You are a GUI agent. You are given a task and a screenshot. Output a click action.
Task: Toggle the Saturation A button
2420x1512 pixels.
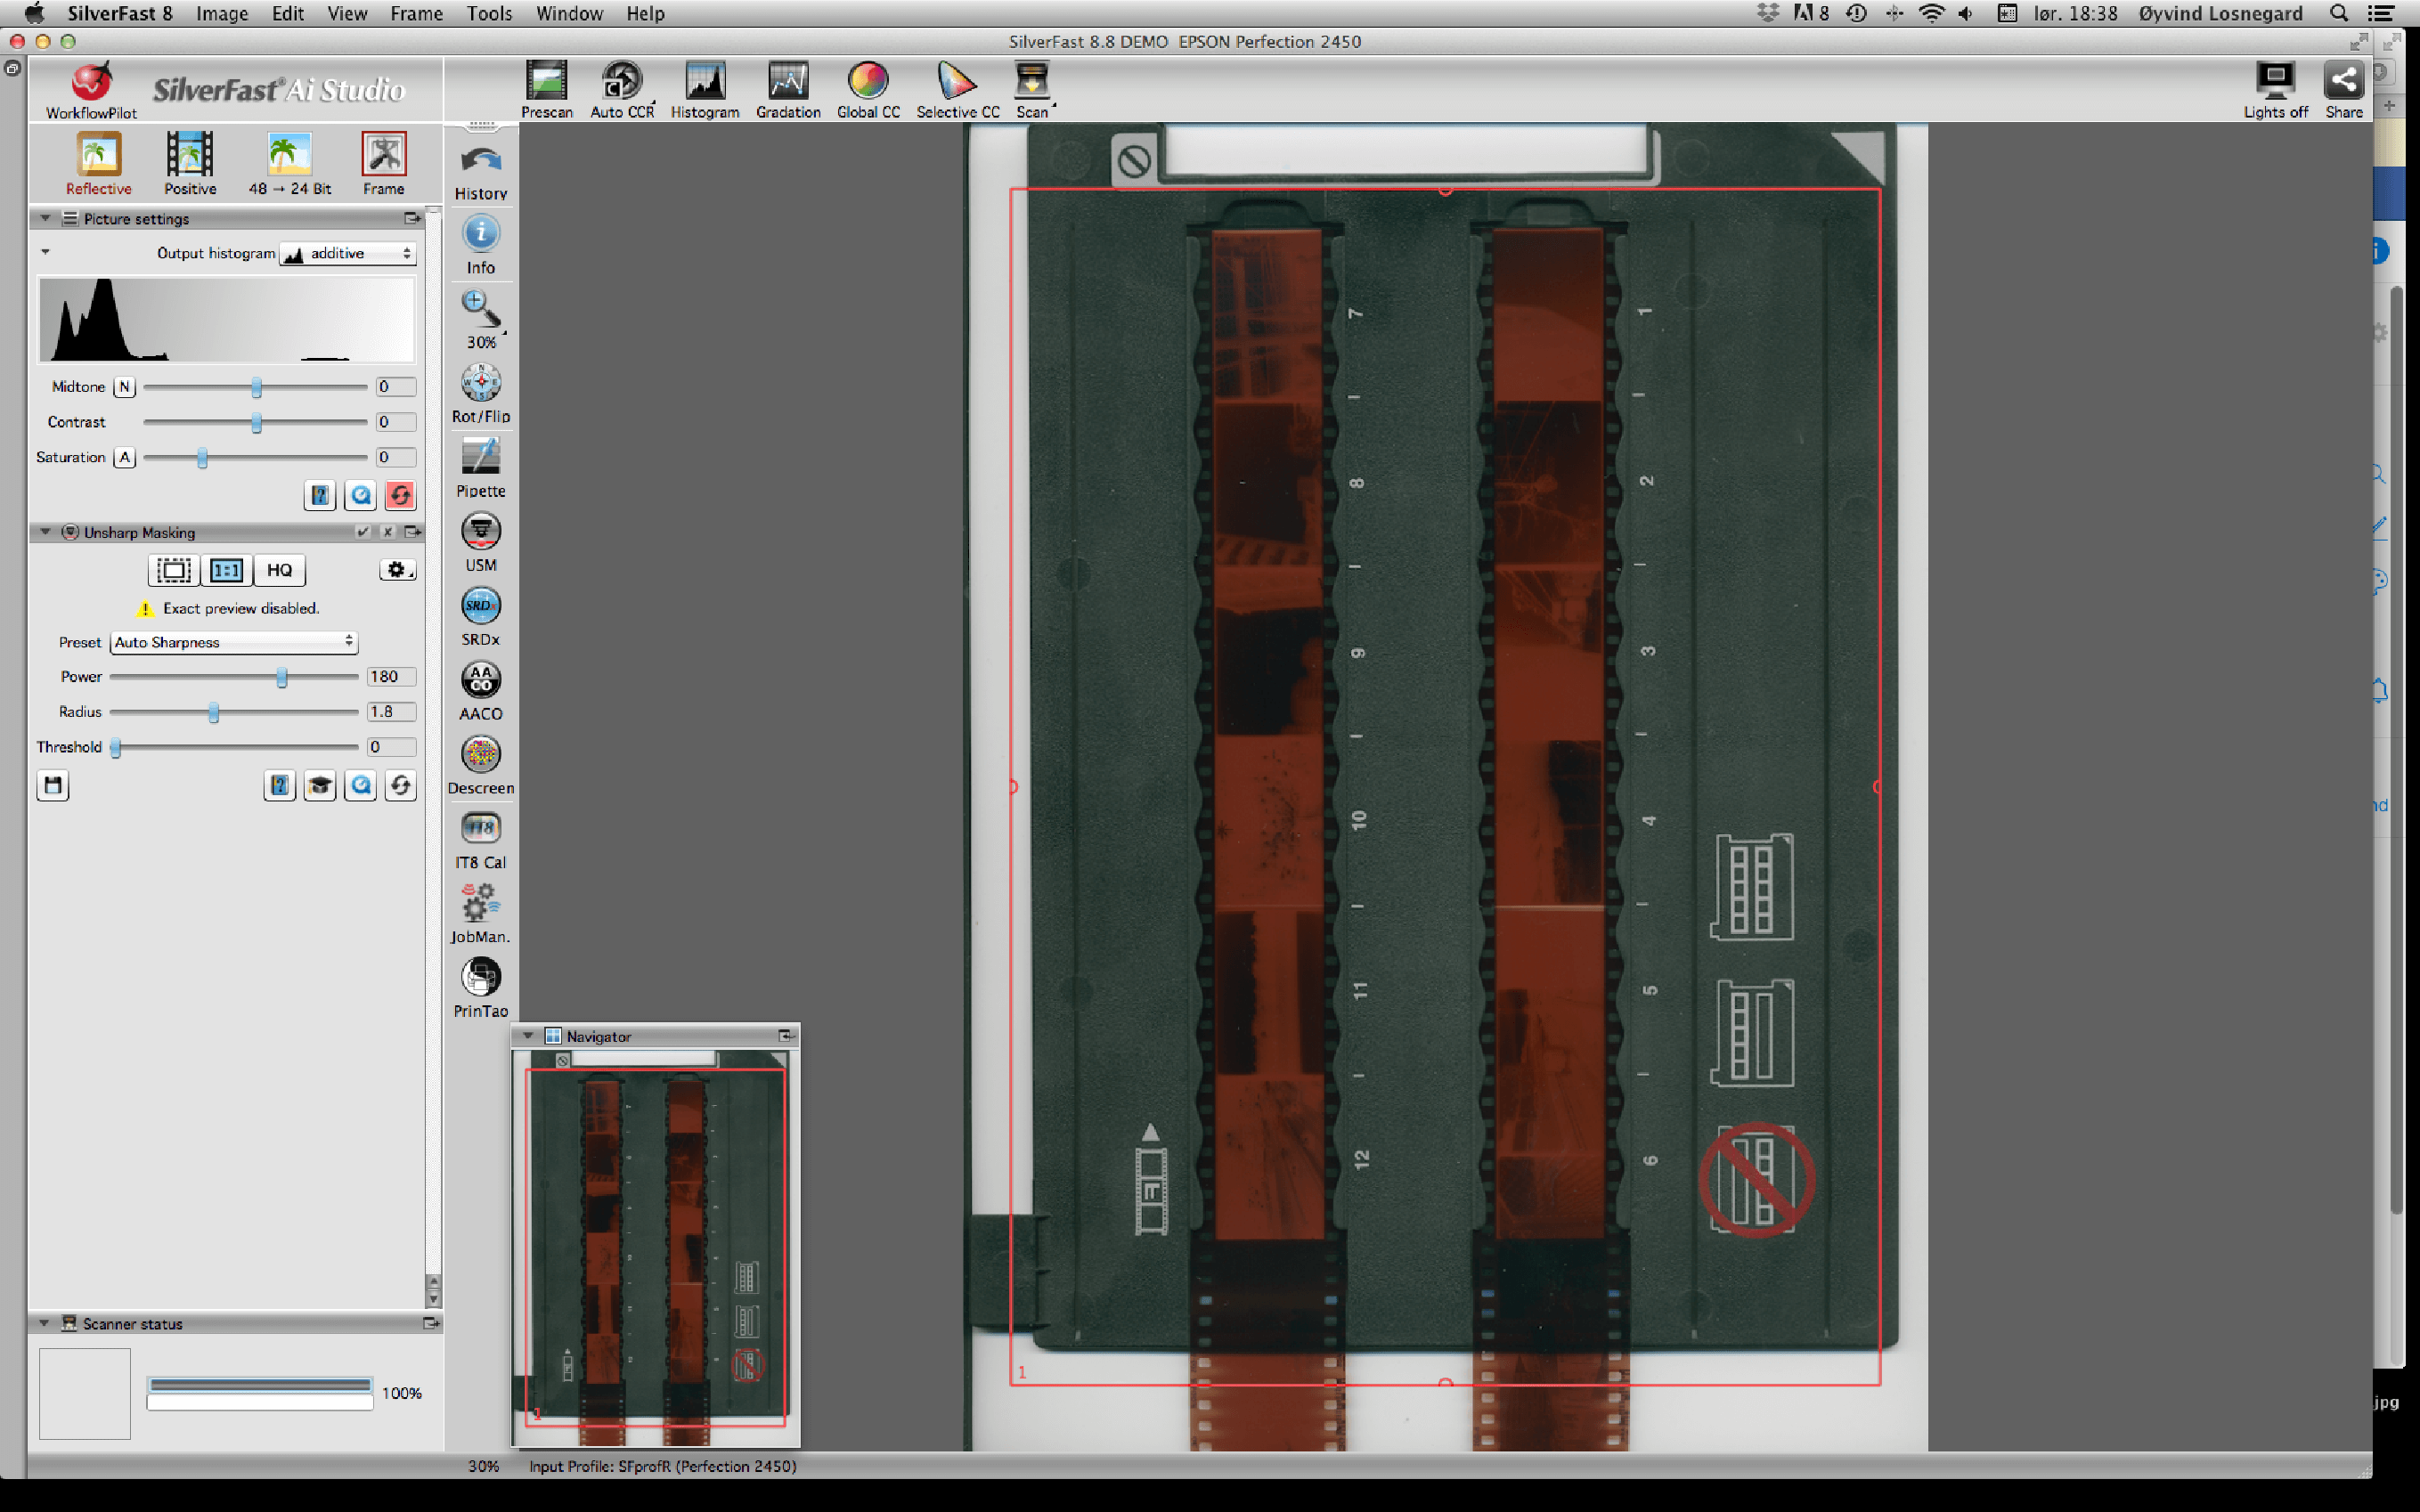[124, 457]
